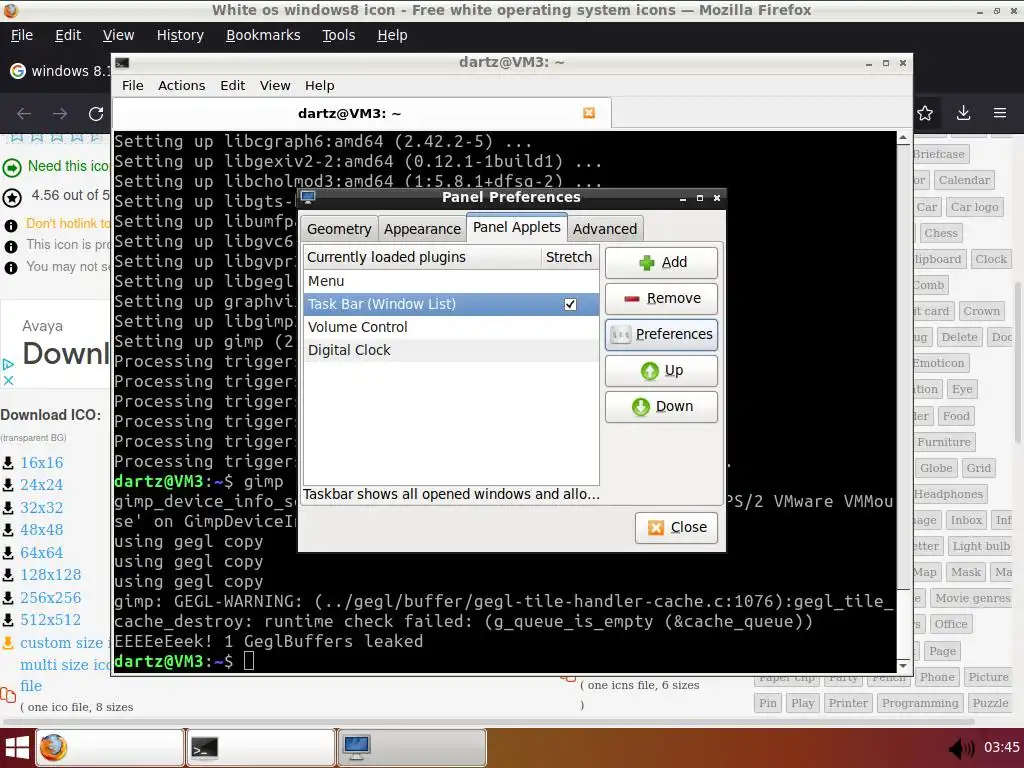
Task: Download the 256x256 ICO size
Action: 50,598
